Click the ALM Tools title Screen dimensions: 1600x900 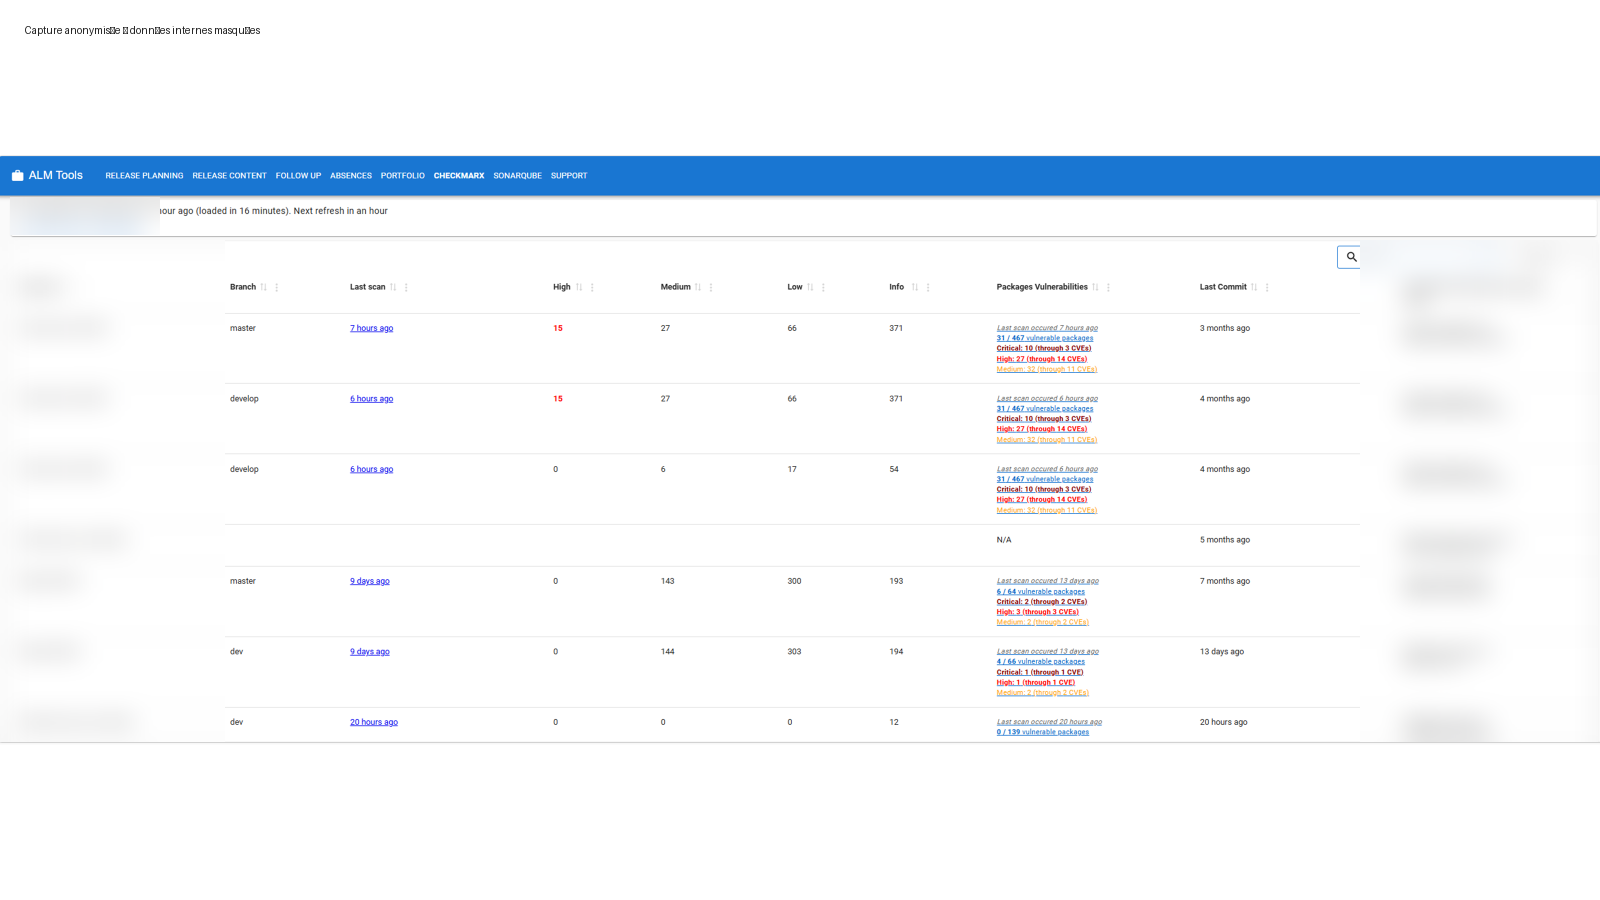(x=55, y=175)
